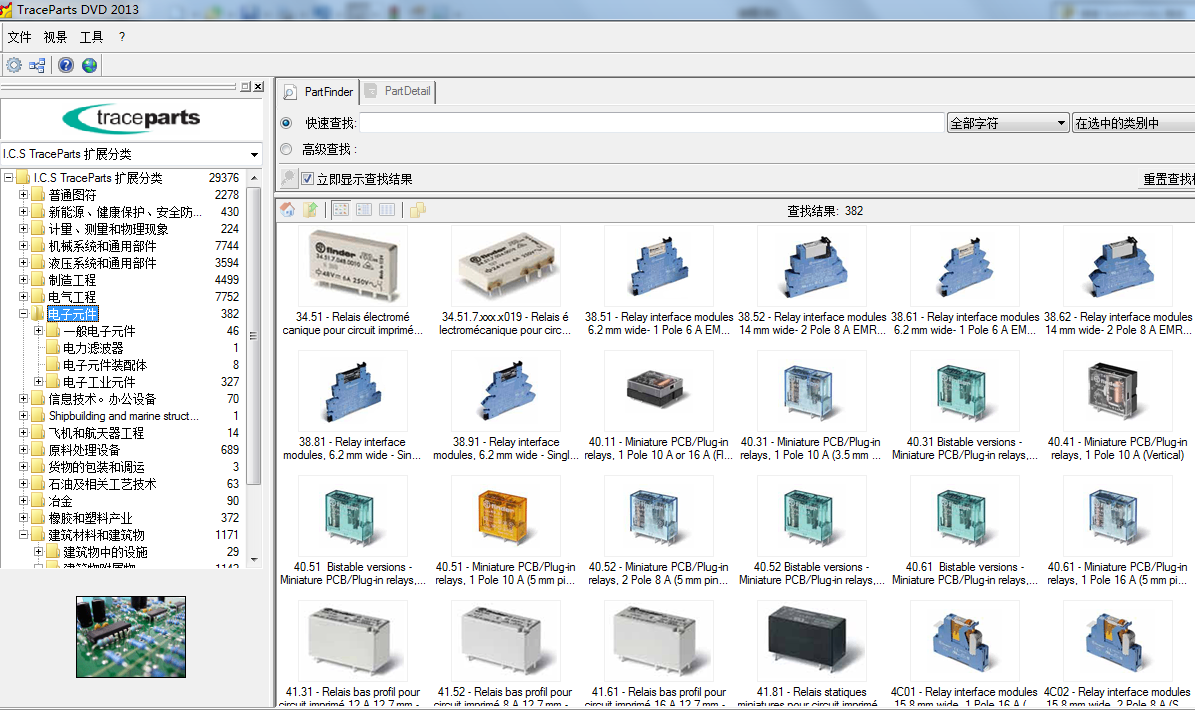This screenshot has width=1195, height=710.
Task: Switch results to detailed list view
Action: click(386, 209)
